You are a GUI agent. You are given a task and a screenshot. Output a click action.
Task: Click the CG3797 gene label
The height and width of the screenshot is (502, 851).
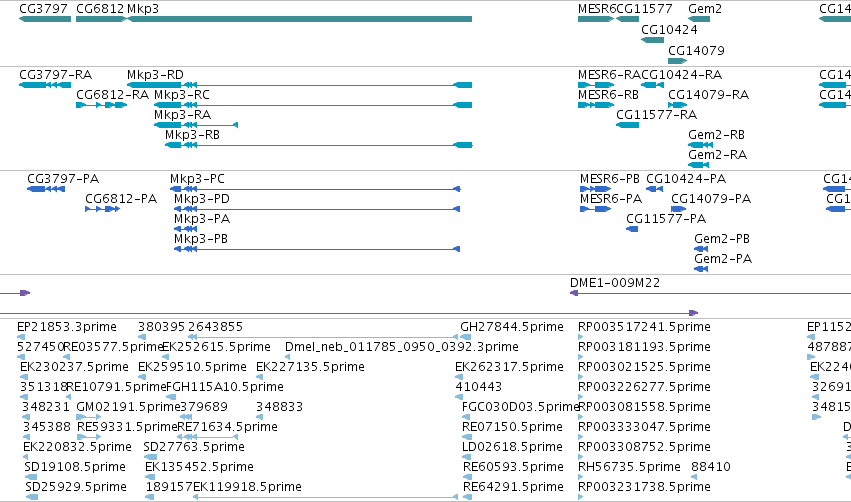(x=43, y=9)
